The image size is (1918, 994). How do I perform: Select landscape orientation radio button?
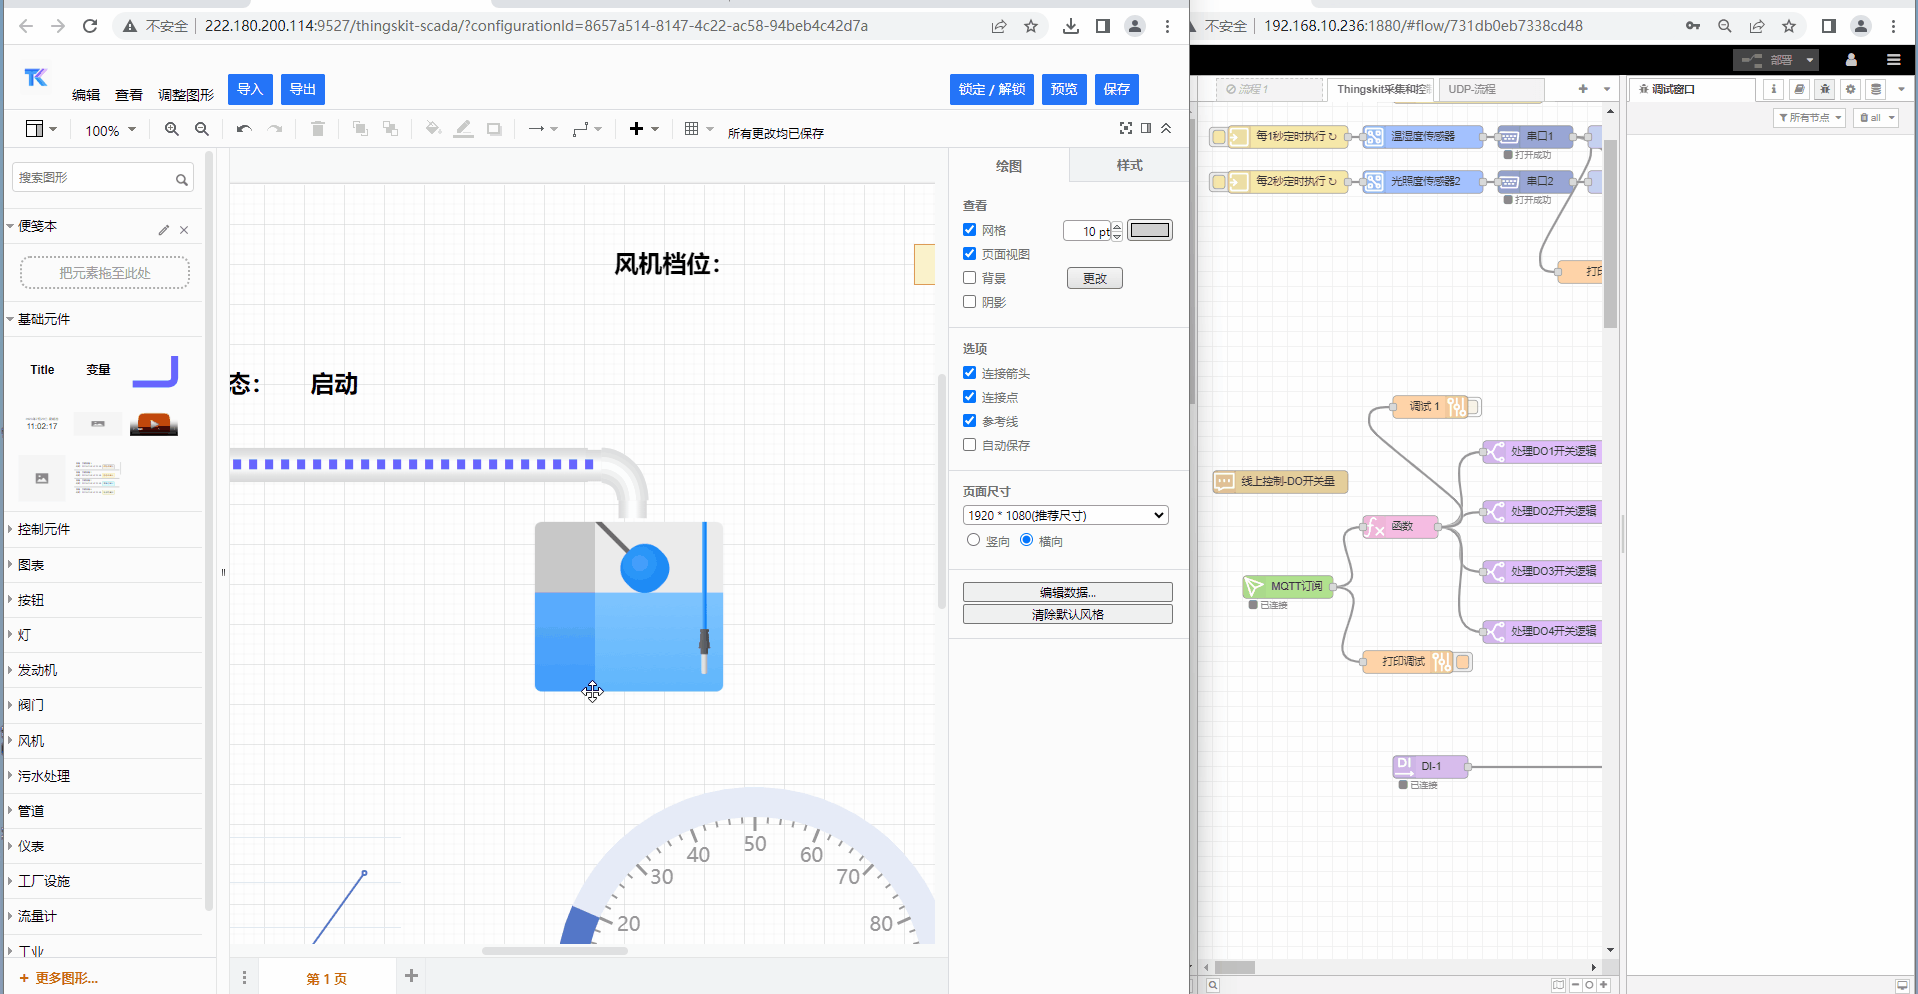[x=1026, y=540]
